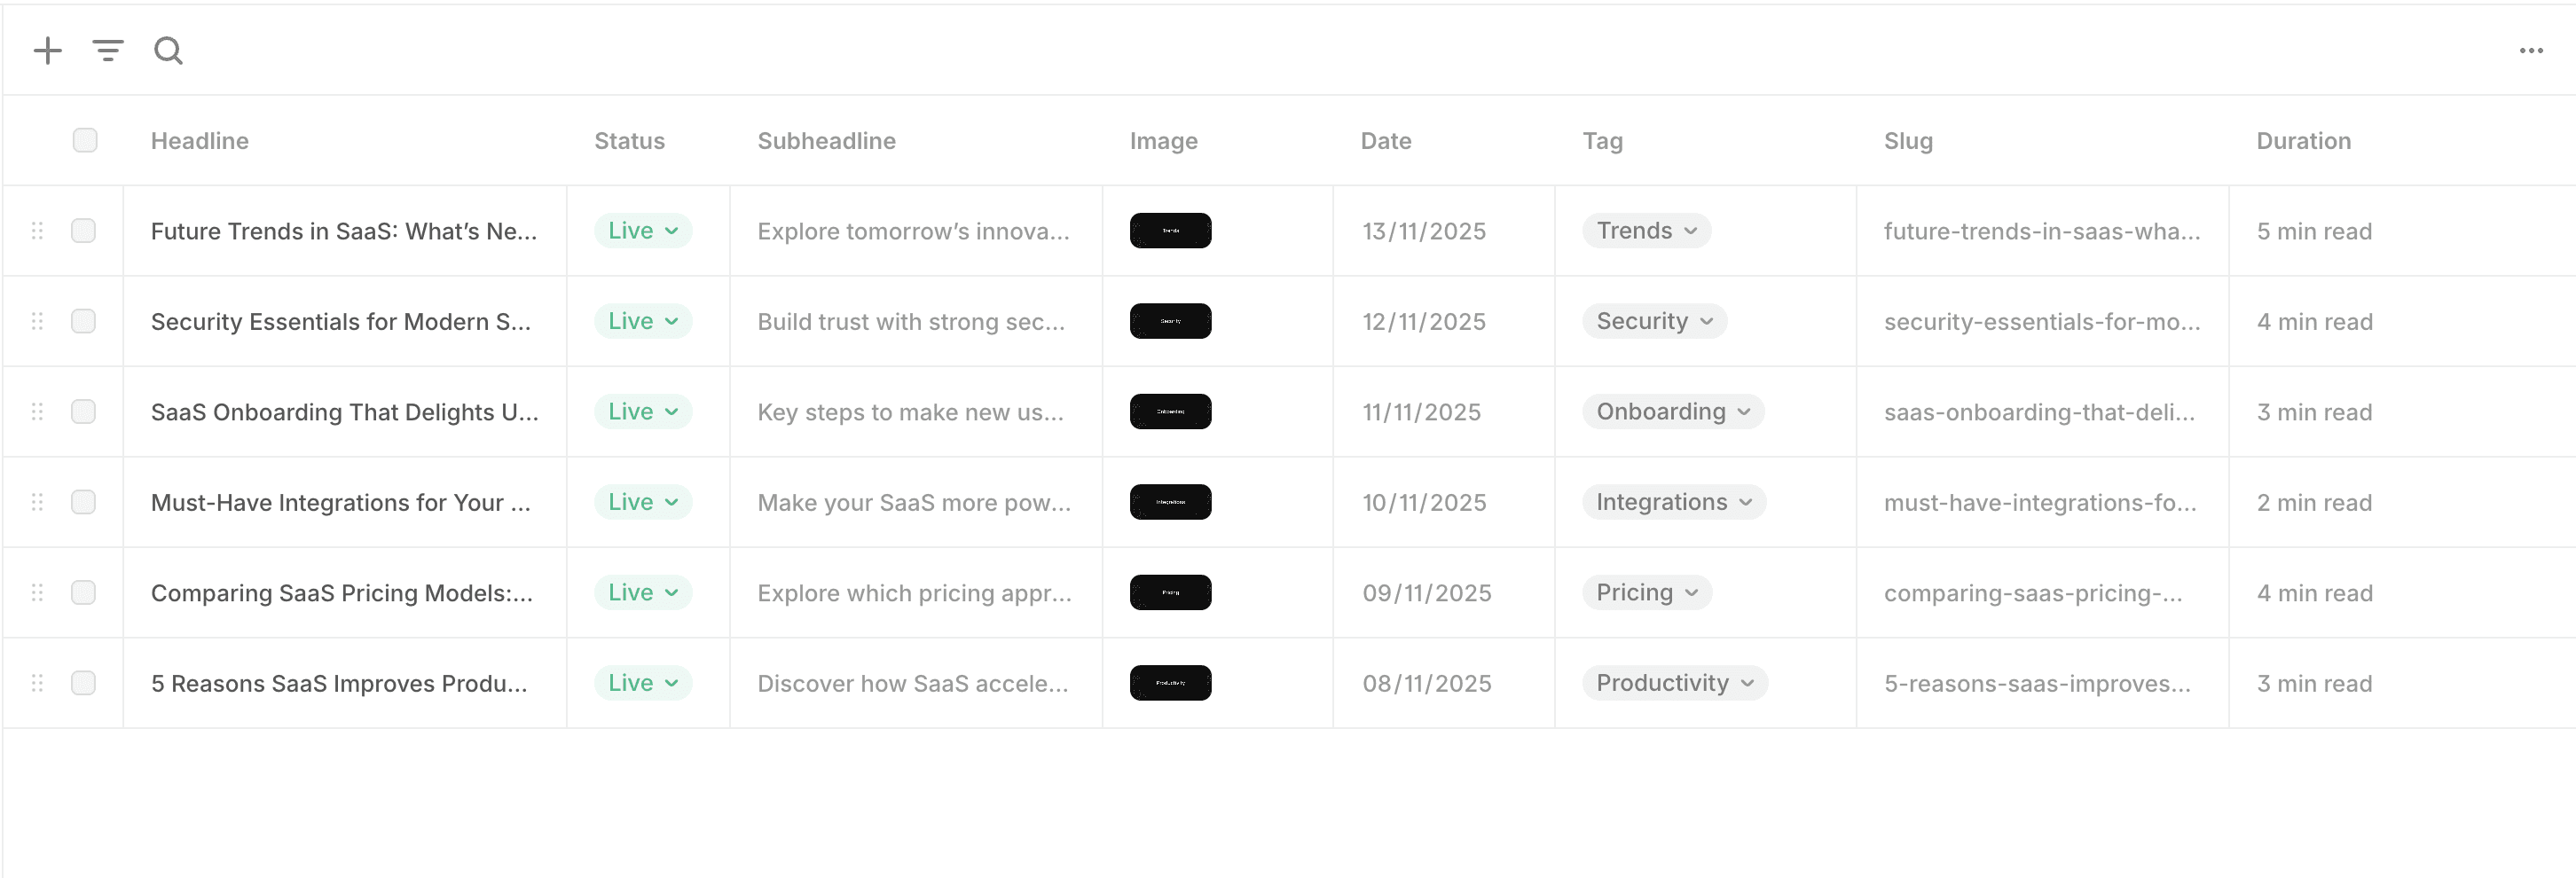Image resolution: width=2576 pixels, height=878 pixels.
Task: Open the Onboarding image thumbnail
Action: click(1170, 411)
